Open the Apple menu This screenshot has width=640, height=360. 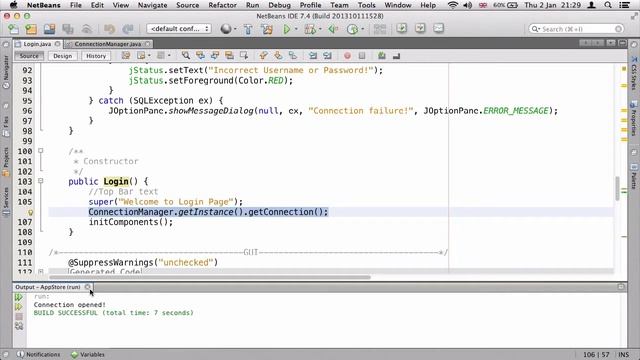[x=13, y=5]
